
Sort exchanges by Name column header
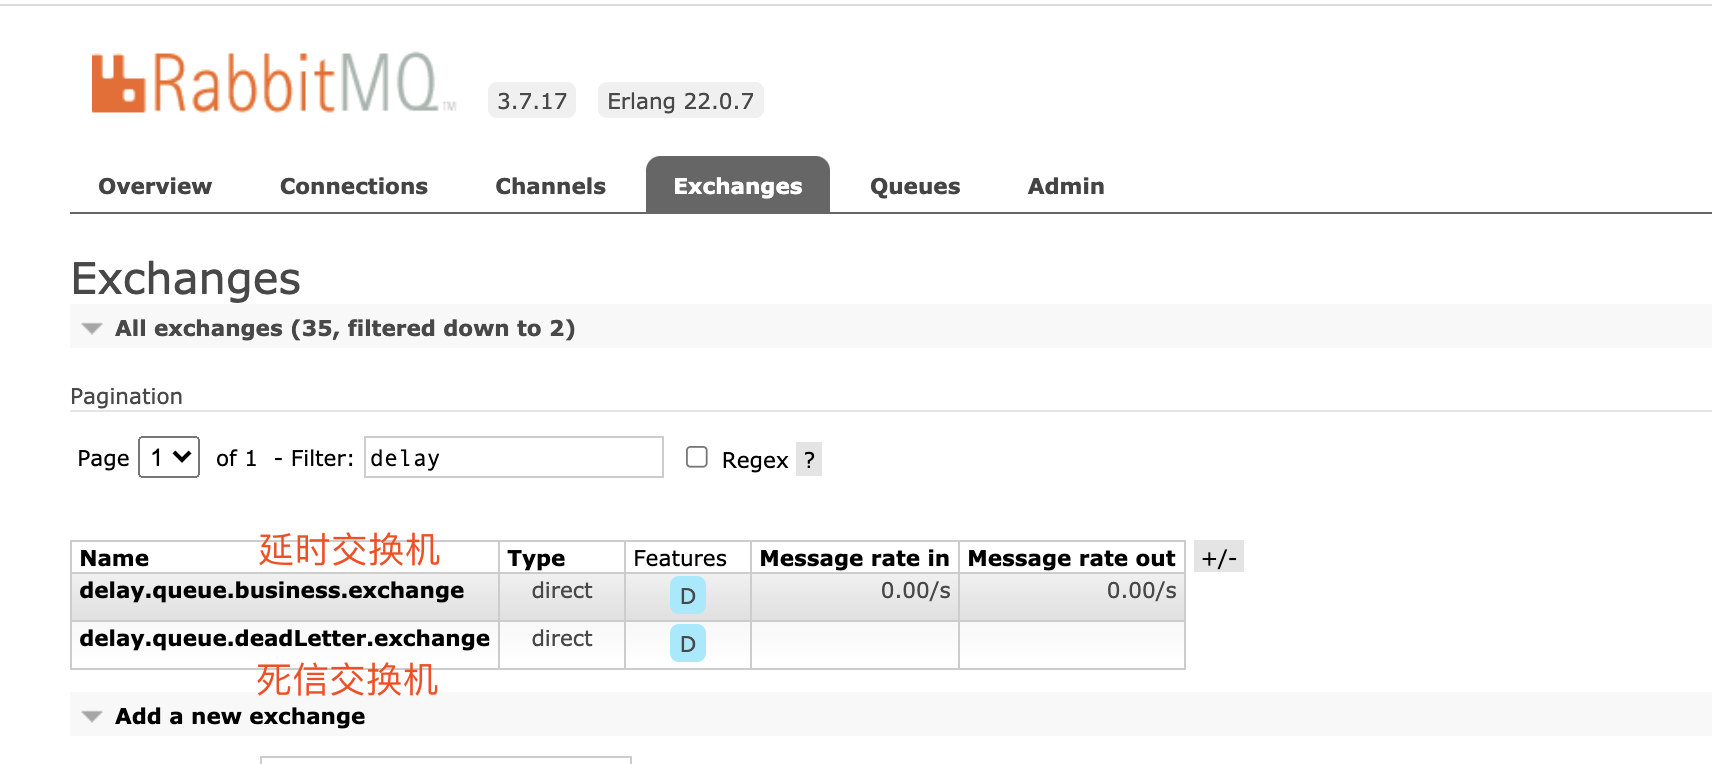[114, 558]
